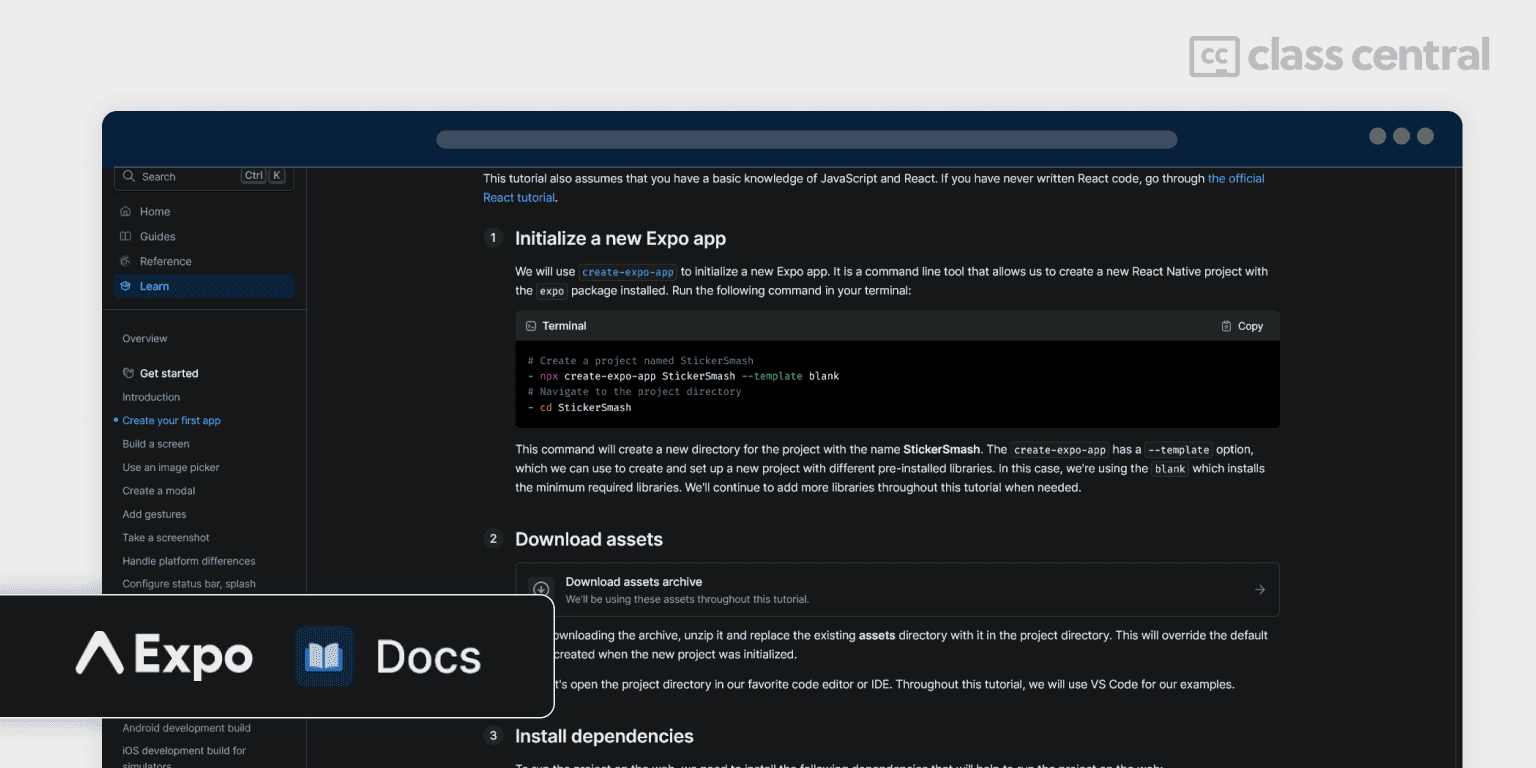
Task: Open Create a modal page
Action: (159, 491)
